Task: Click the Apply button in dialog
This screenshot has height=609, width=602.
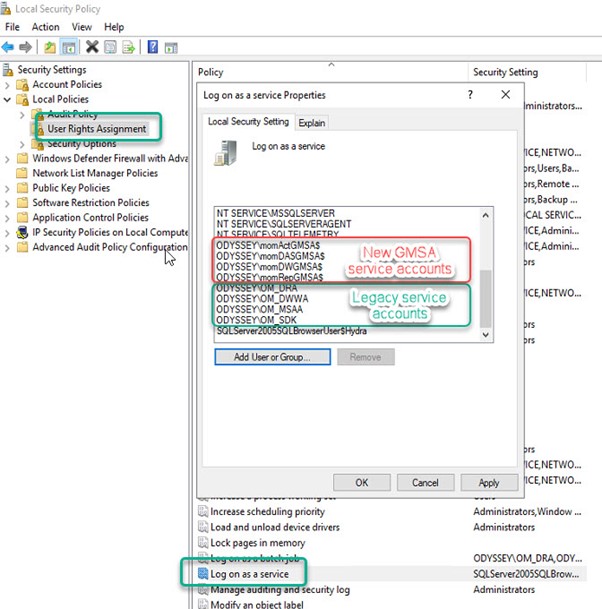Action: tap(488, 482)
